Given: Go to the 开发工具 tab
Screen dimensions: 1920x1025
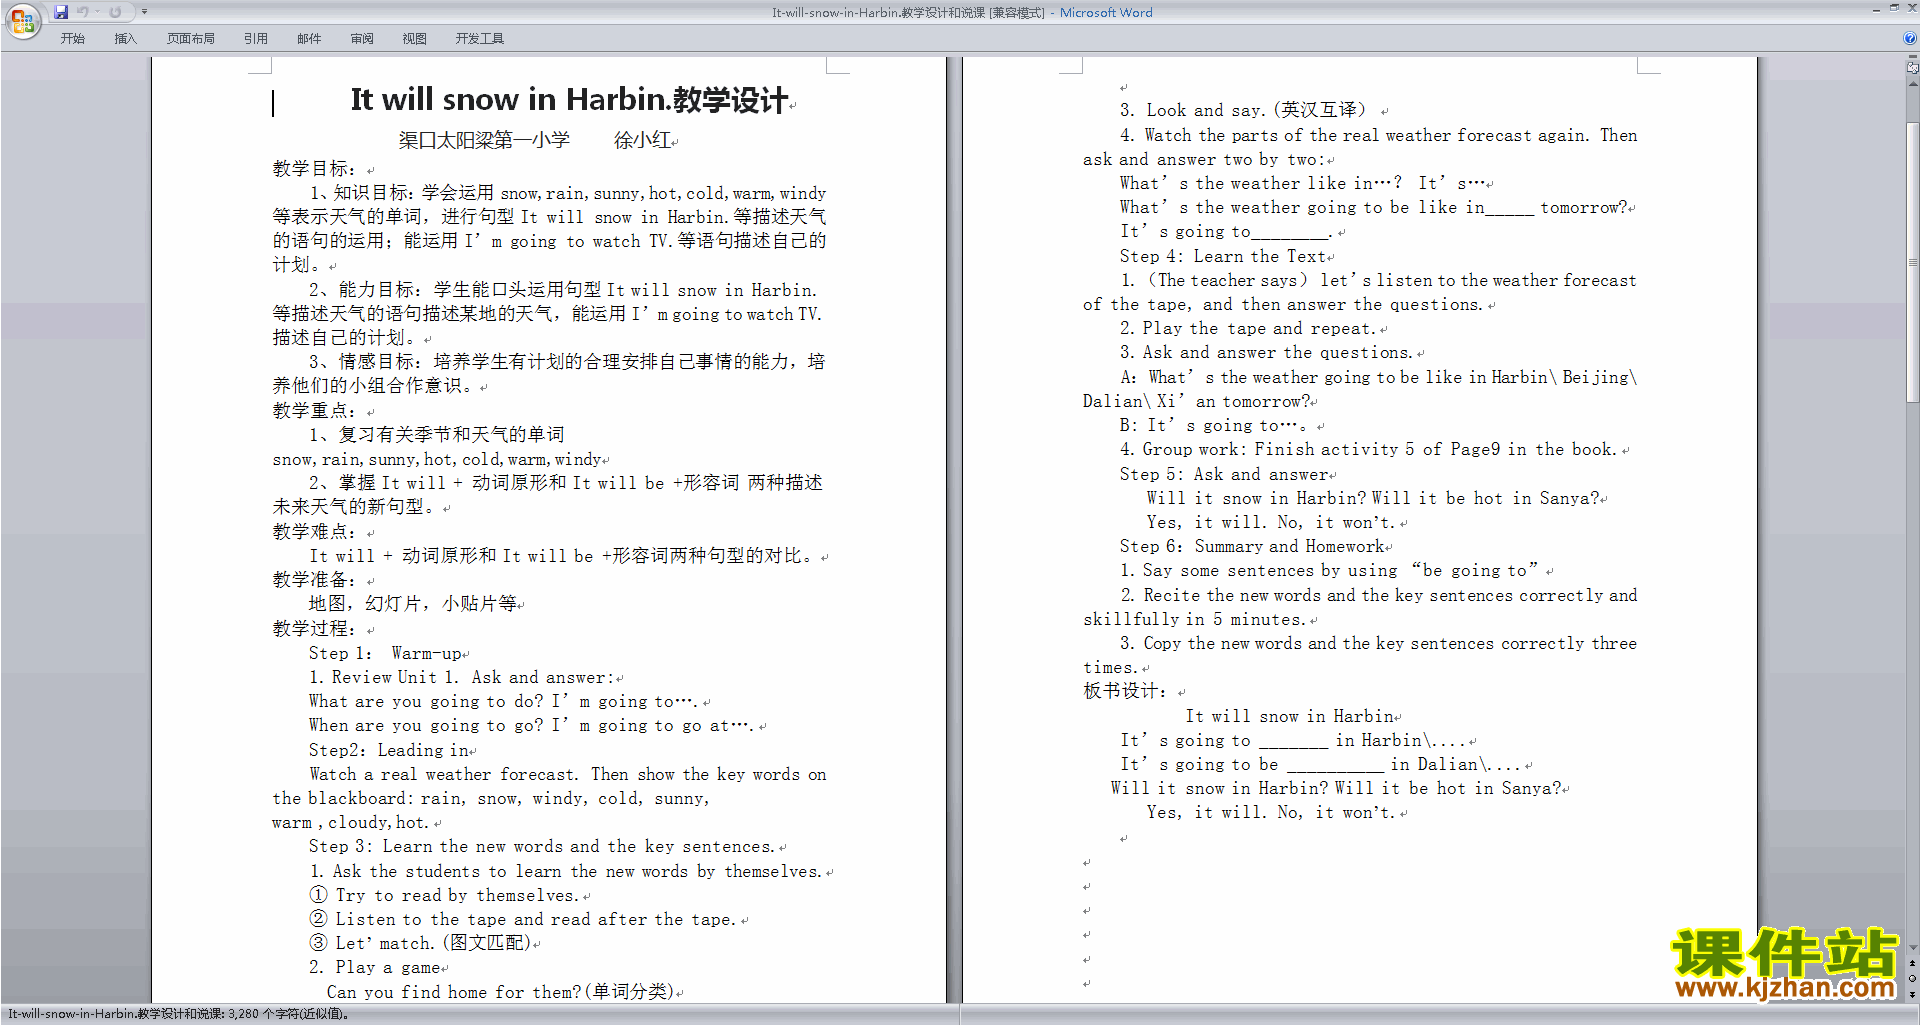Looking at the screenshot, I should [480, 39].
